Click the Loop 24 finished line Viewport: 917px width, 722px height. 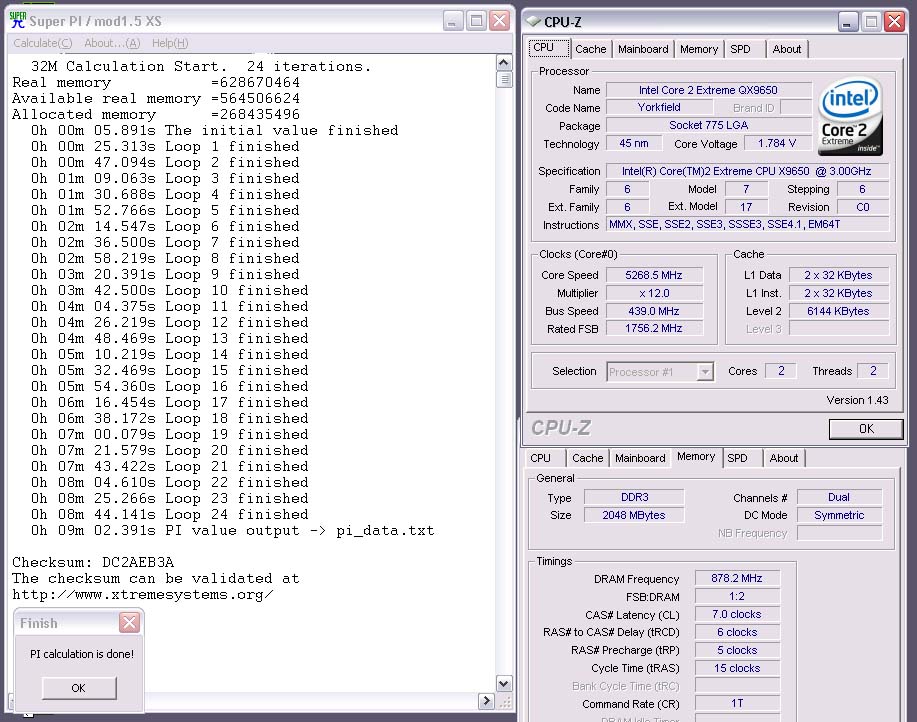coord(170,515)
